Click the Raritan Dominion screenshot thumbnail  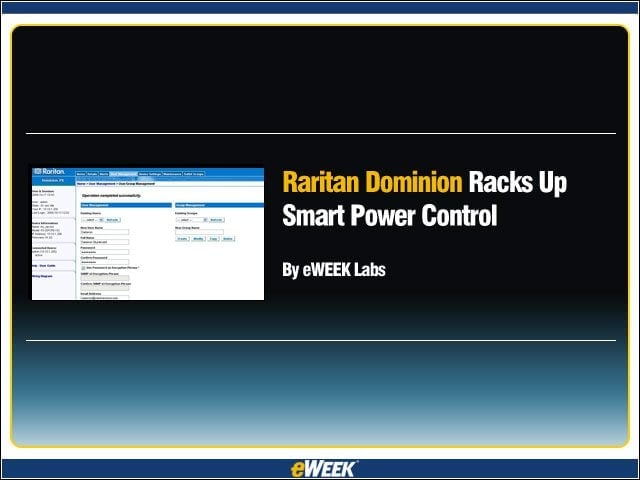tap(148, 233)
